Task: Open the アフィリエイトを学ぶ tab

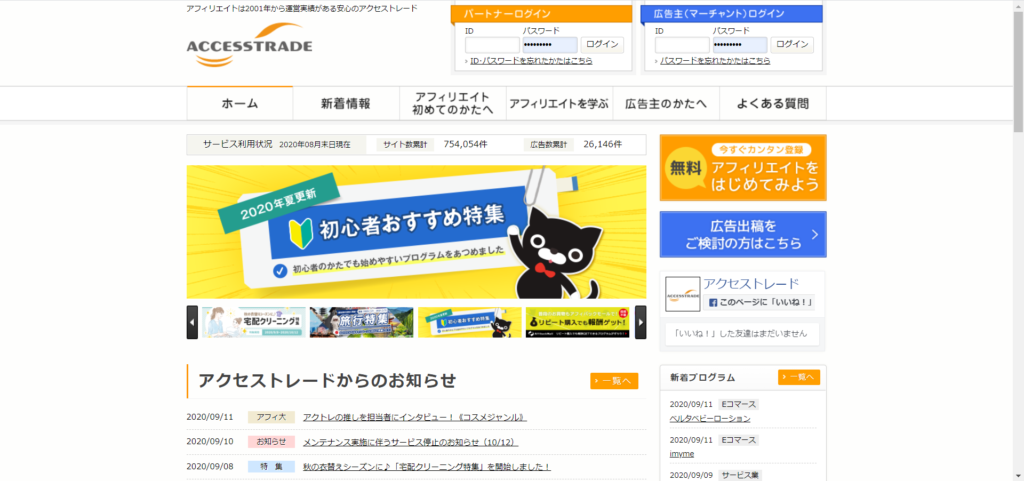Action: pyautogui.click(x=559, y=103)
